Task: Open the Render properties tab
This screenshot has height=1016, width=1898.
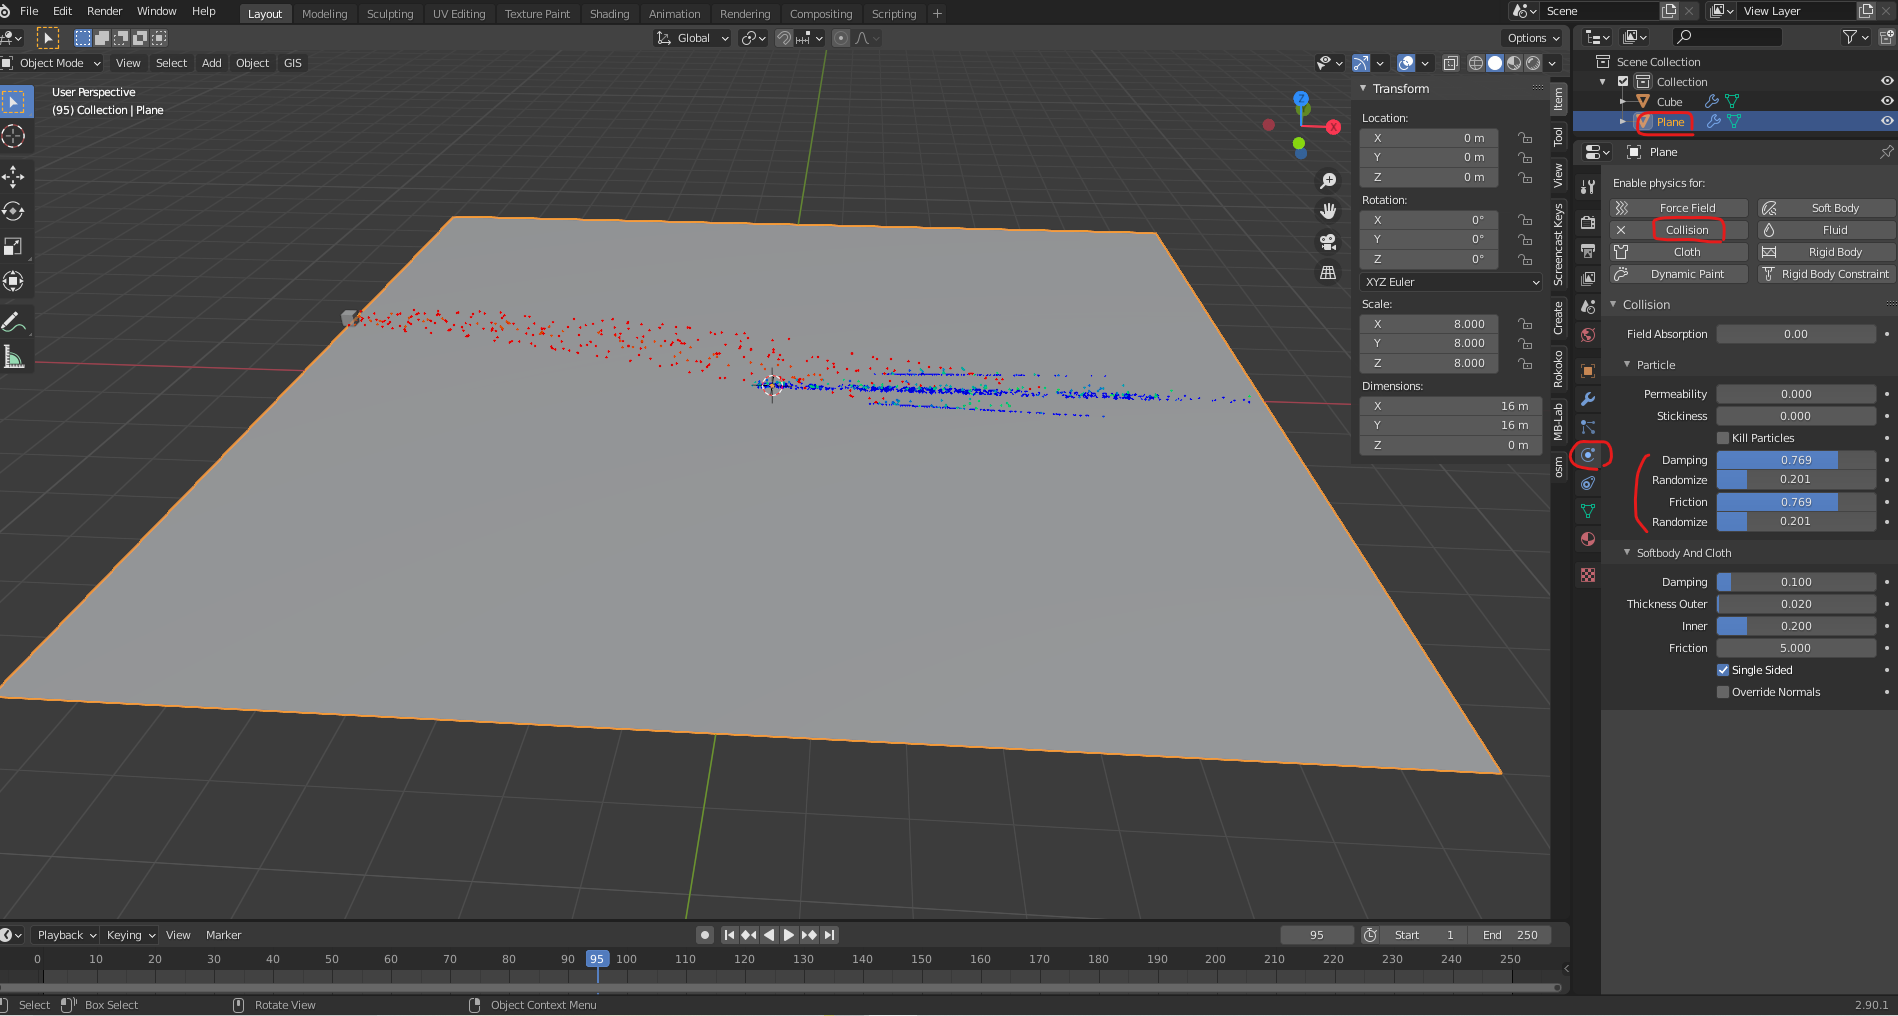Action: 1588,222
